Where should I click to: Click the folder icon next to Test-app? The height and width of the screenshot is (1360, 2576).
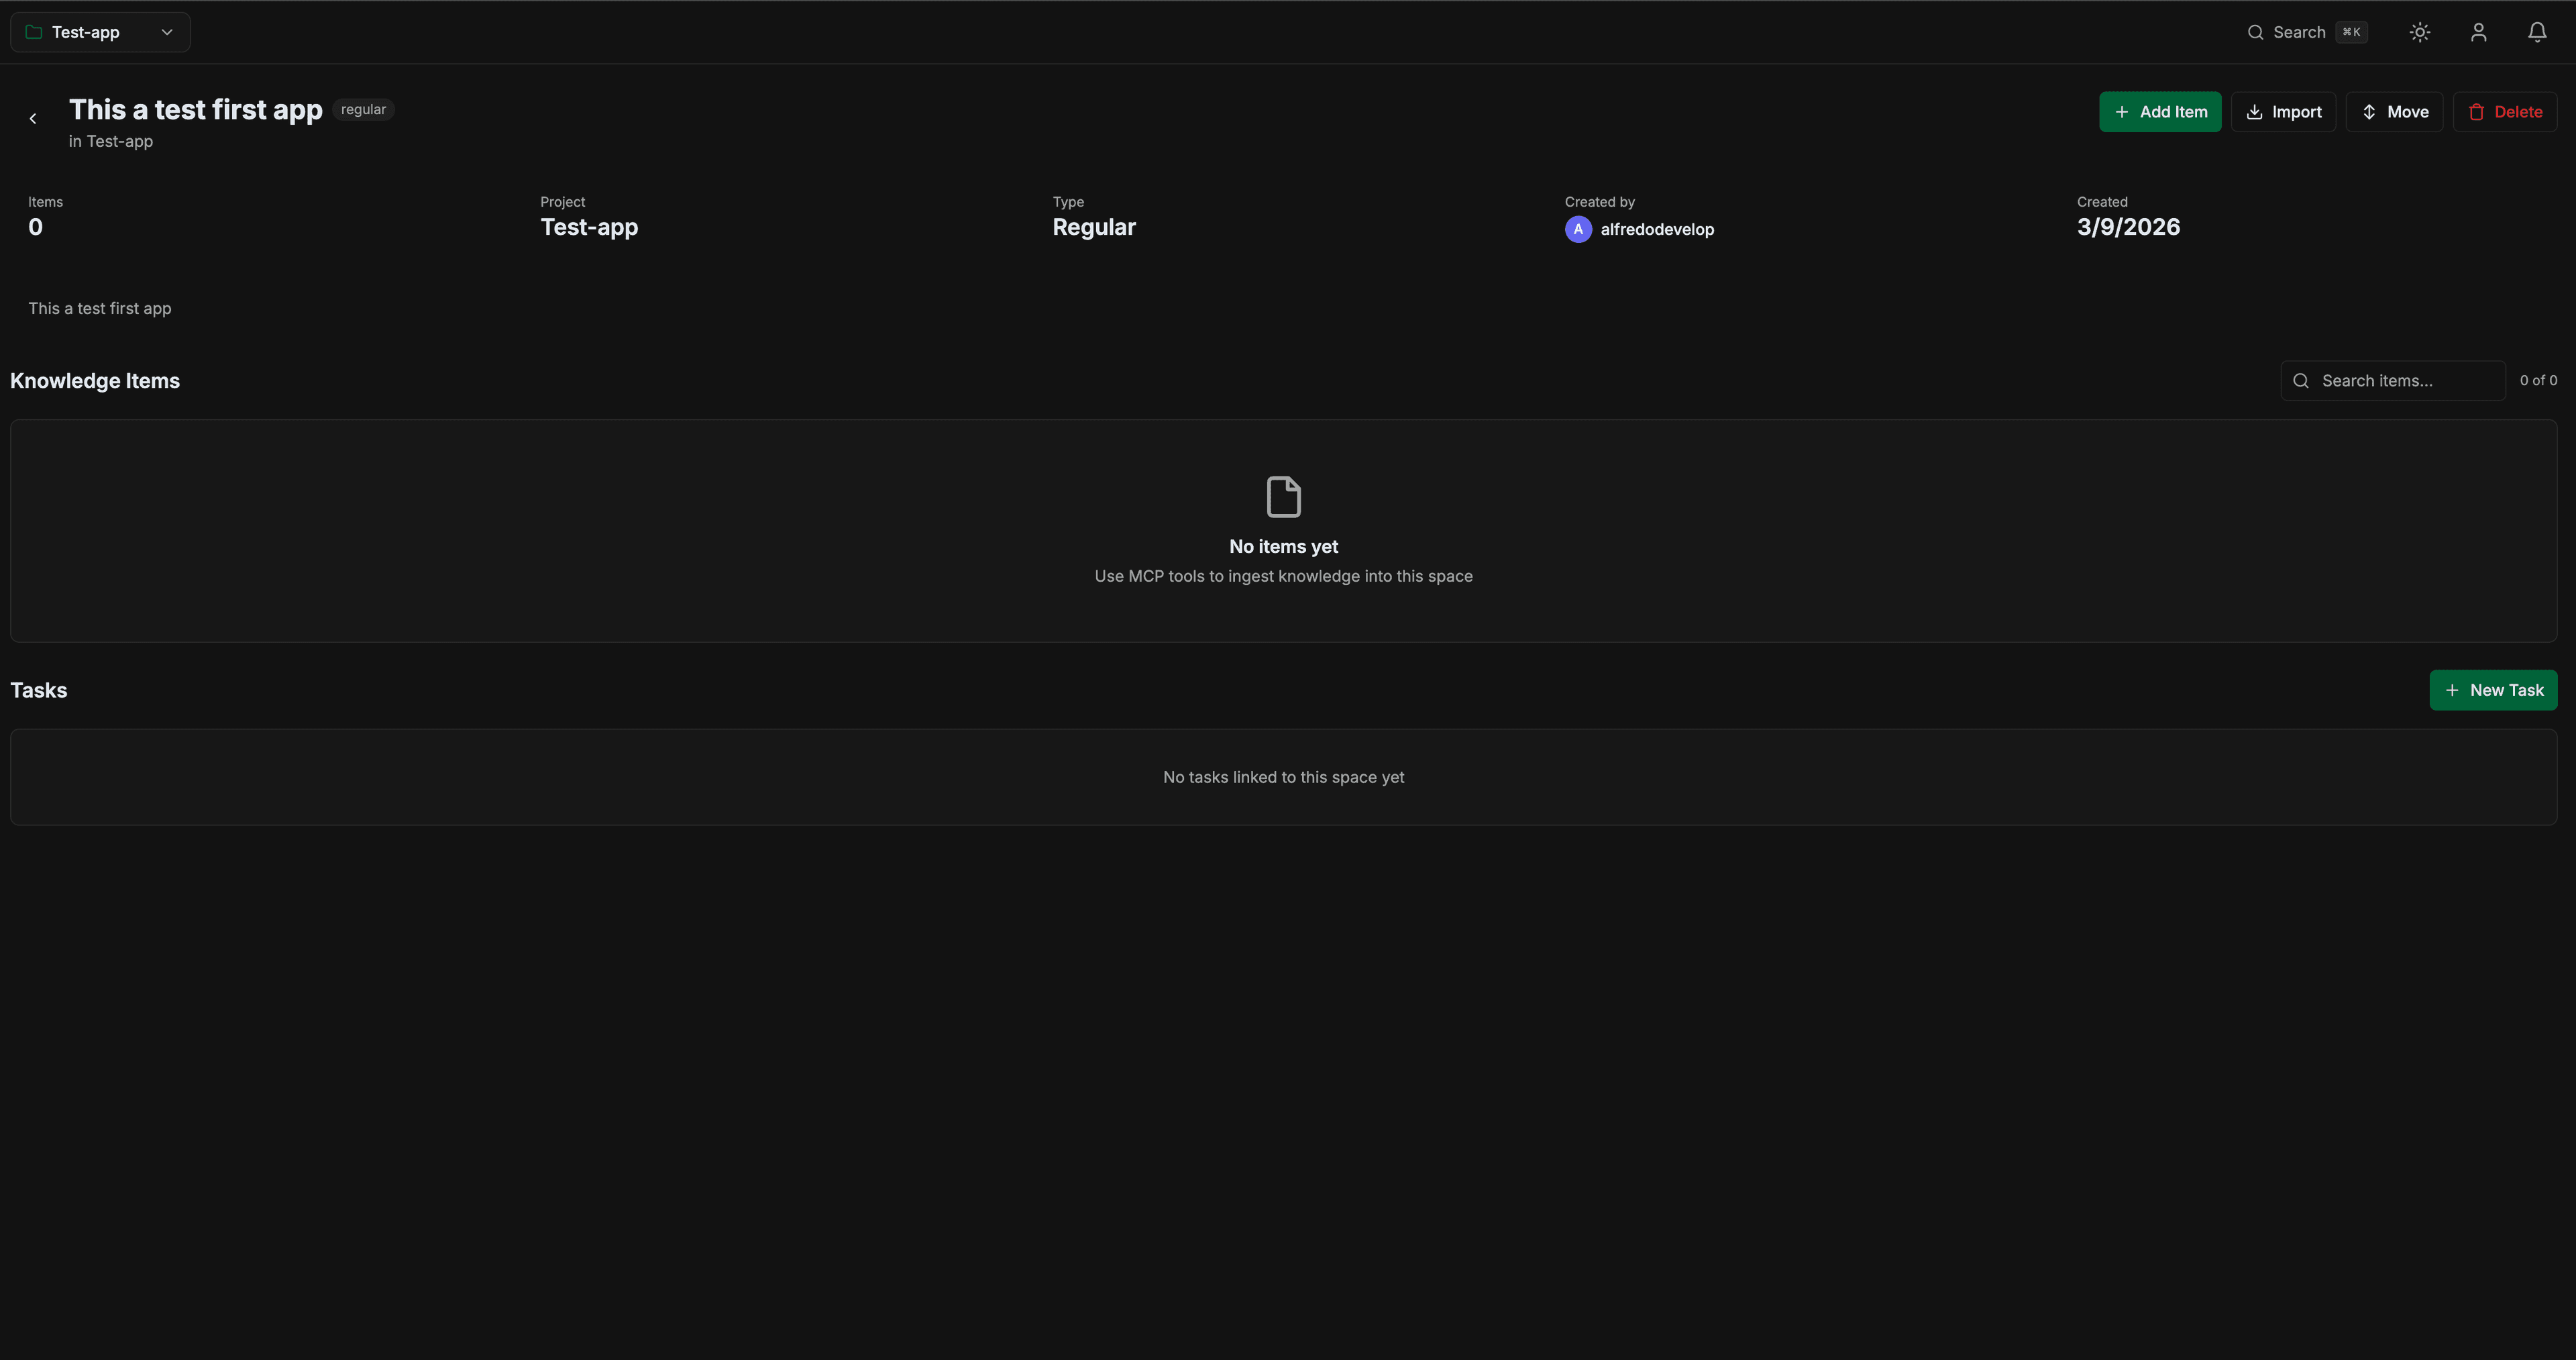tap(33, 31)
